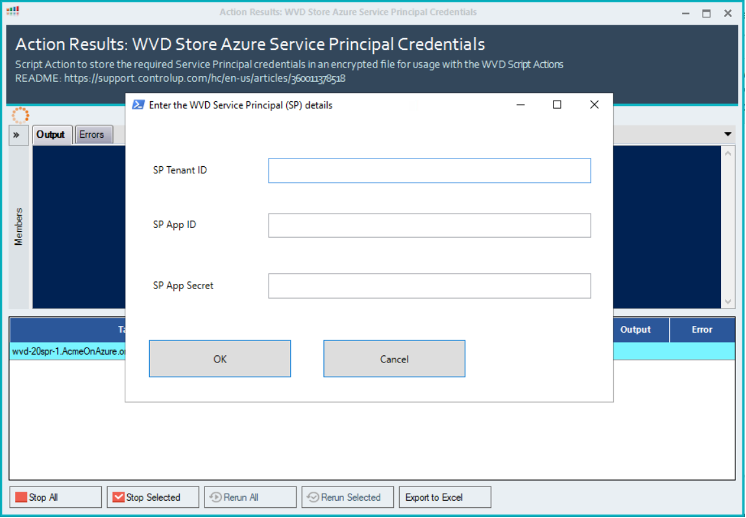
Task: Expand the Members side panel chevron
Action: 17,135
